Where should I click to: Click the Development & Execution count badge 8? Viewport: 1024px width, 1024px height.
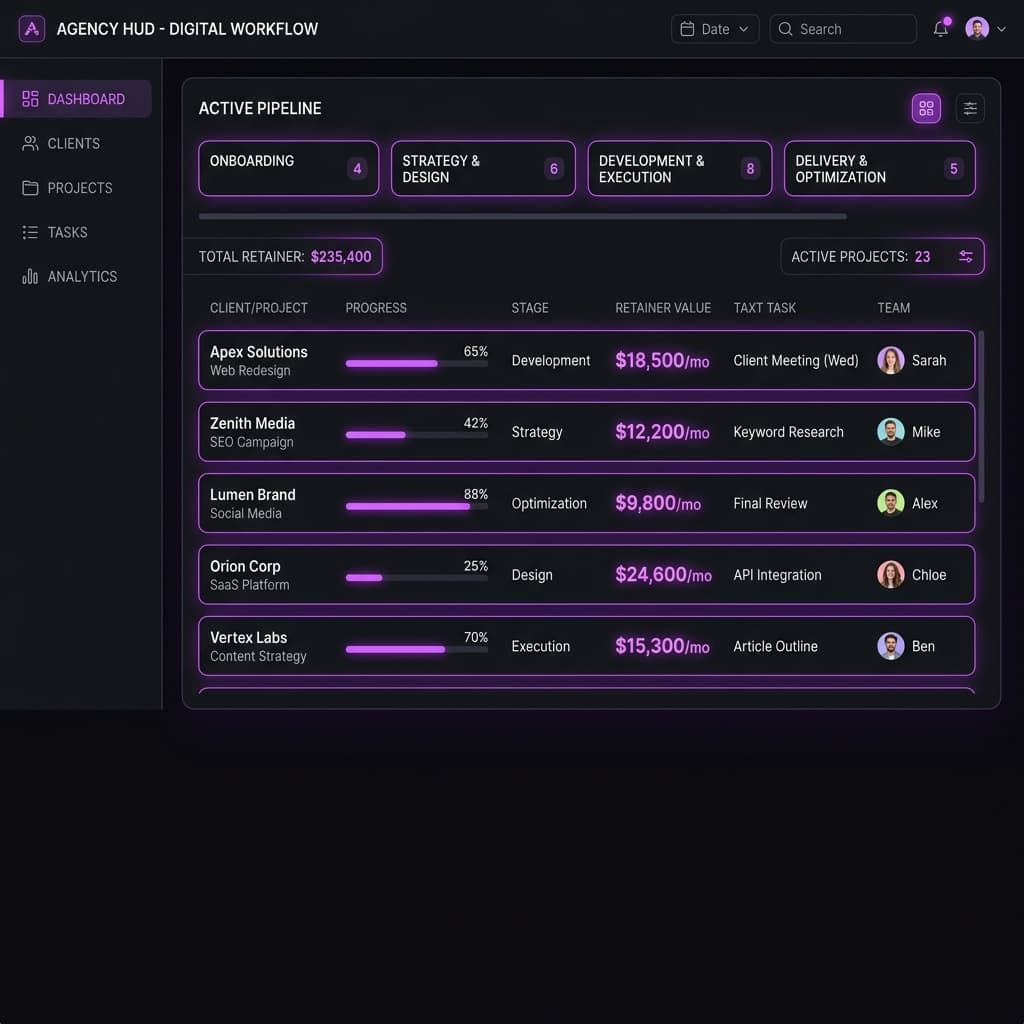[x=750, y=168]
